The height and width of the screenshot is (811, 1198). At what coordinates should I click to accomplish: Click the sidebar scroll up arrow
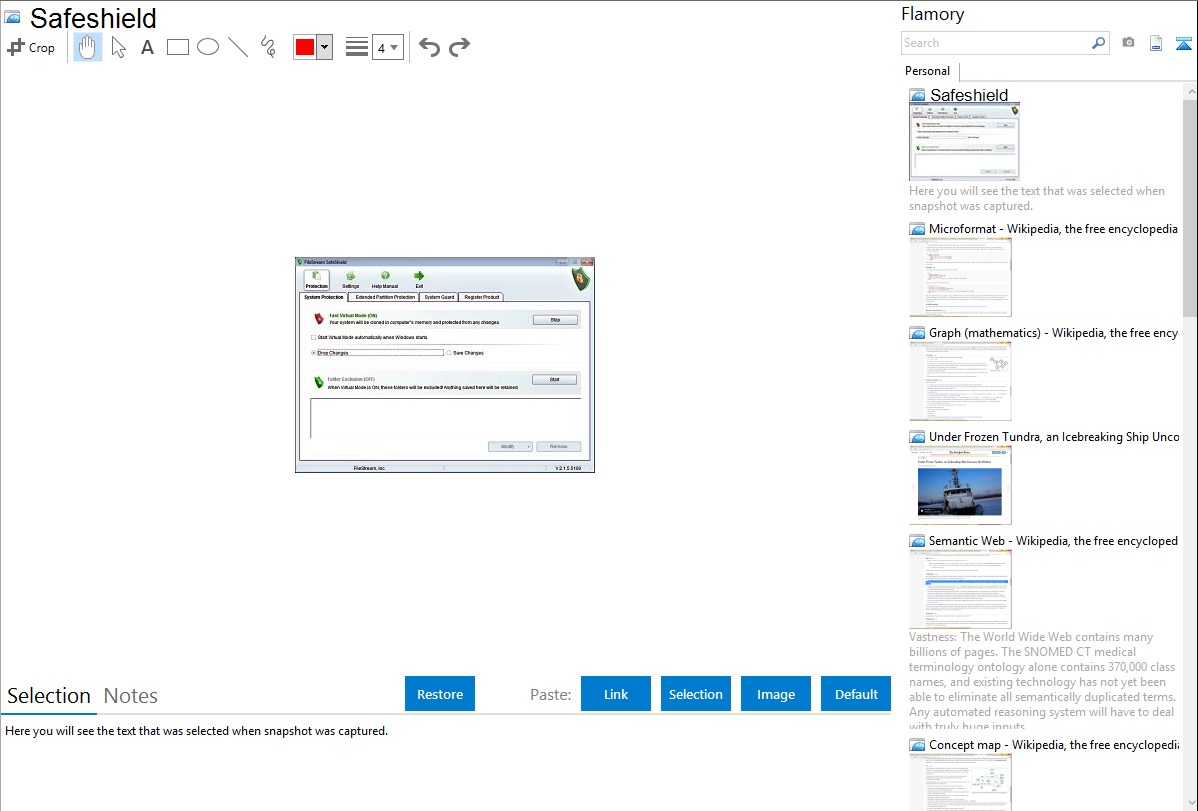1190,91
